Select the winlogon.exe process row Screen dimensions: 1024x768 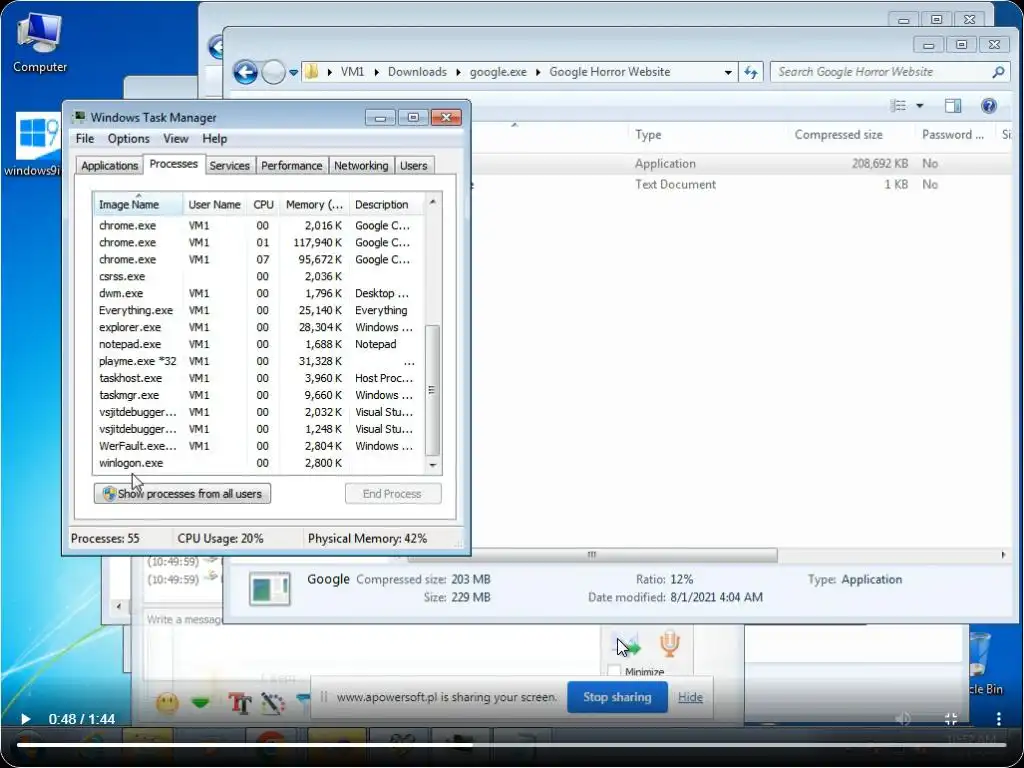(x=259, y=463)
